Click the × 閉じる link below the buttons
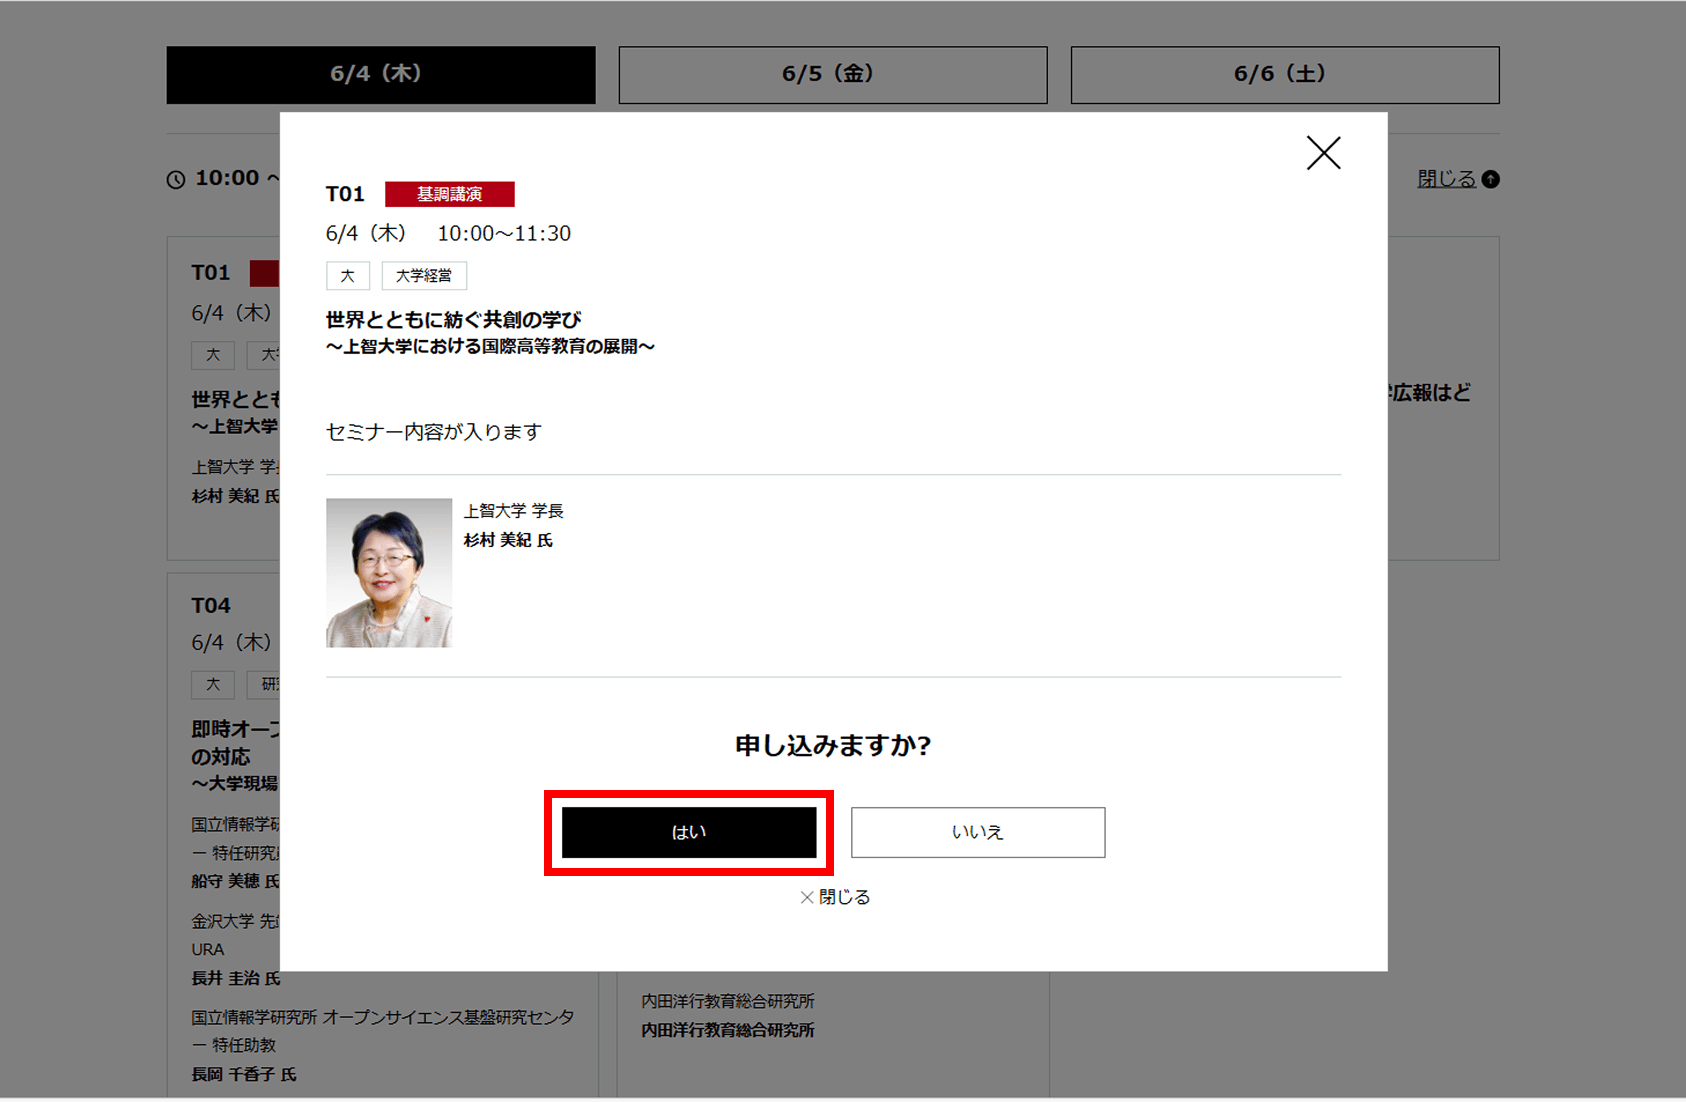 835,897
